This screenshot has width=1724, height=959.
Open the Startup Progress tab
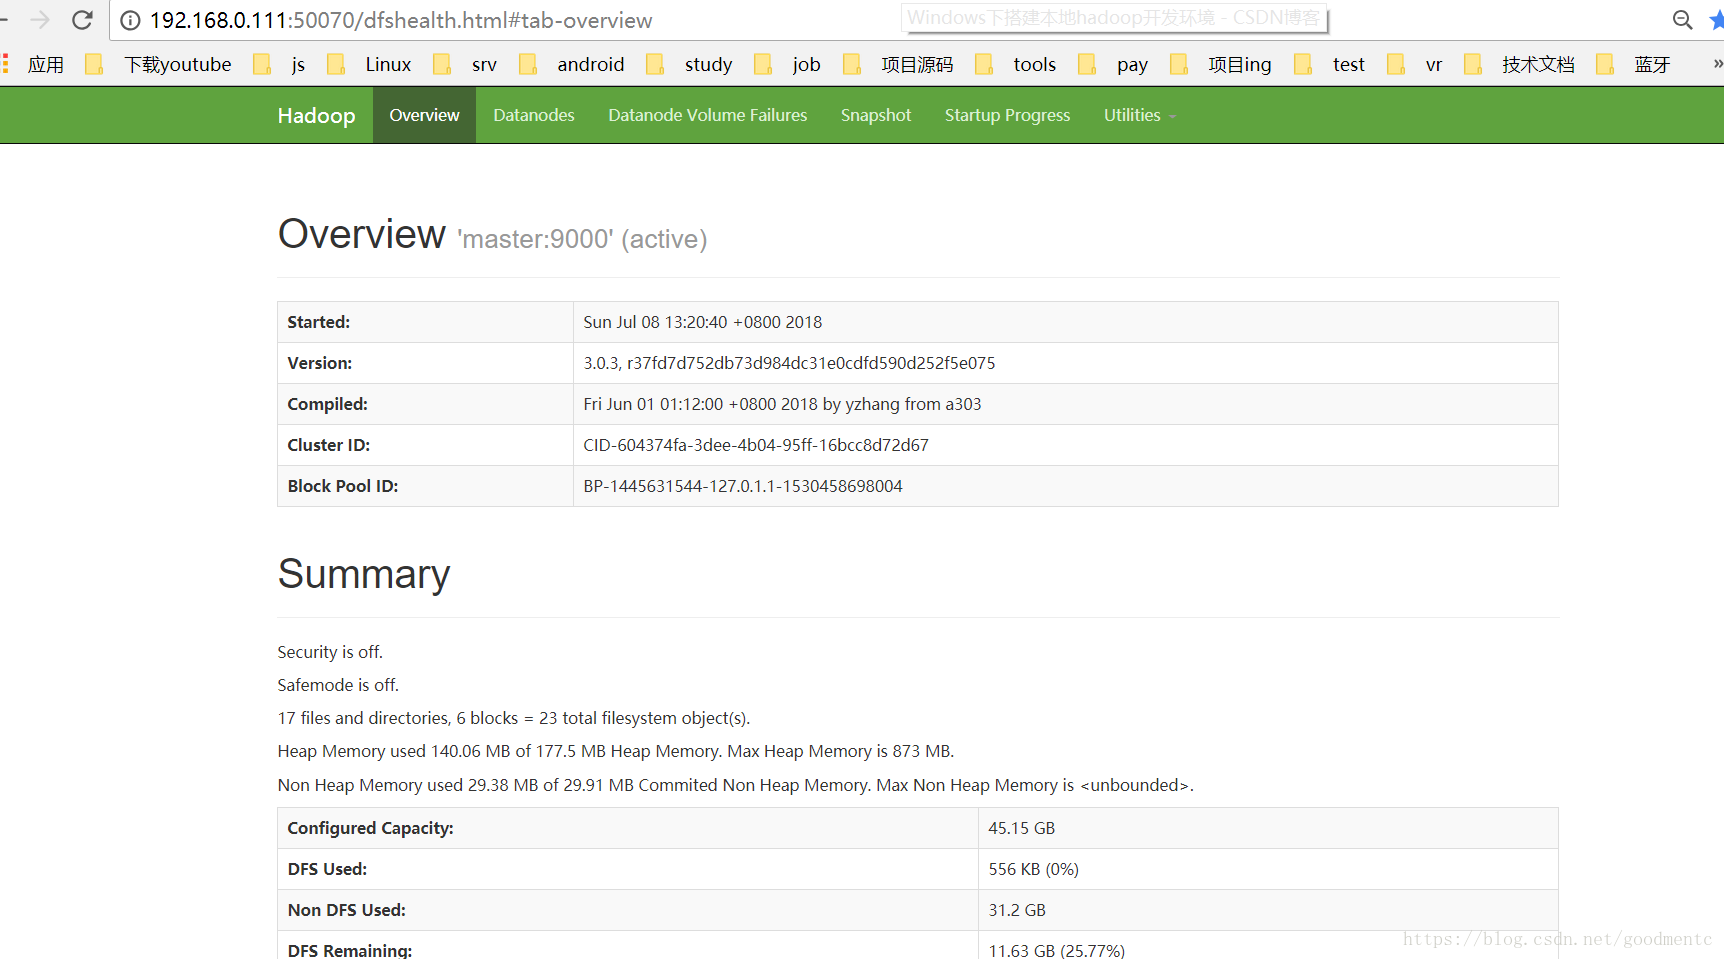tap(1007, 115)
